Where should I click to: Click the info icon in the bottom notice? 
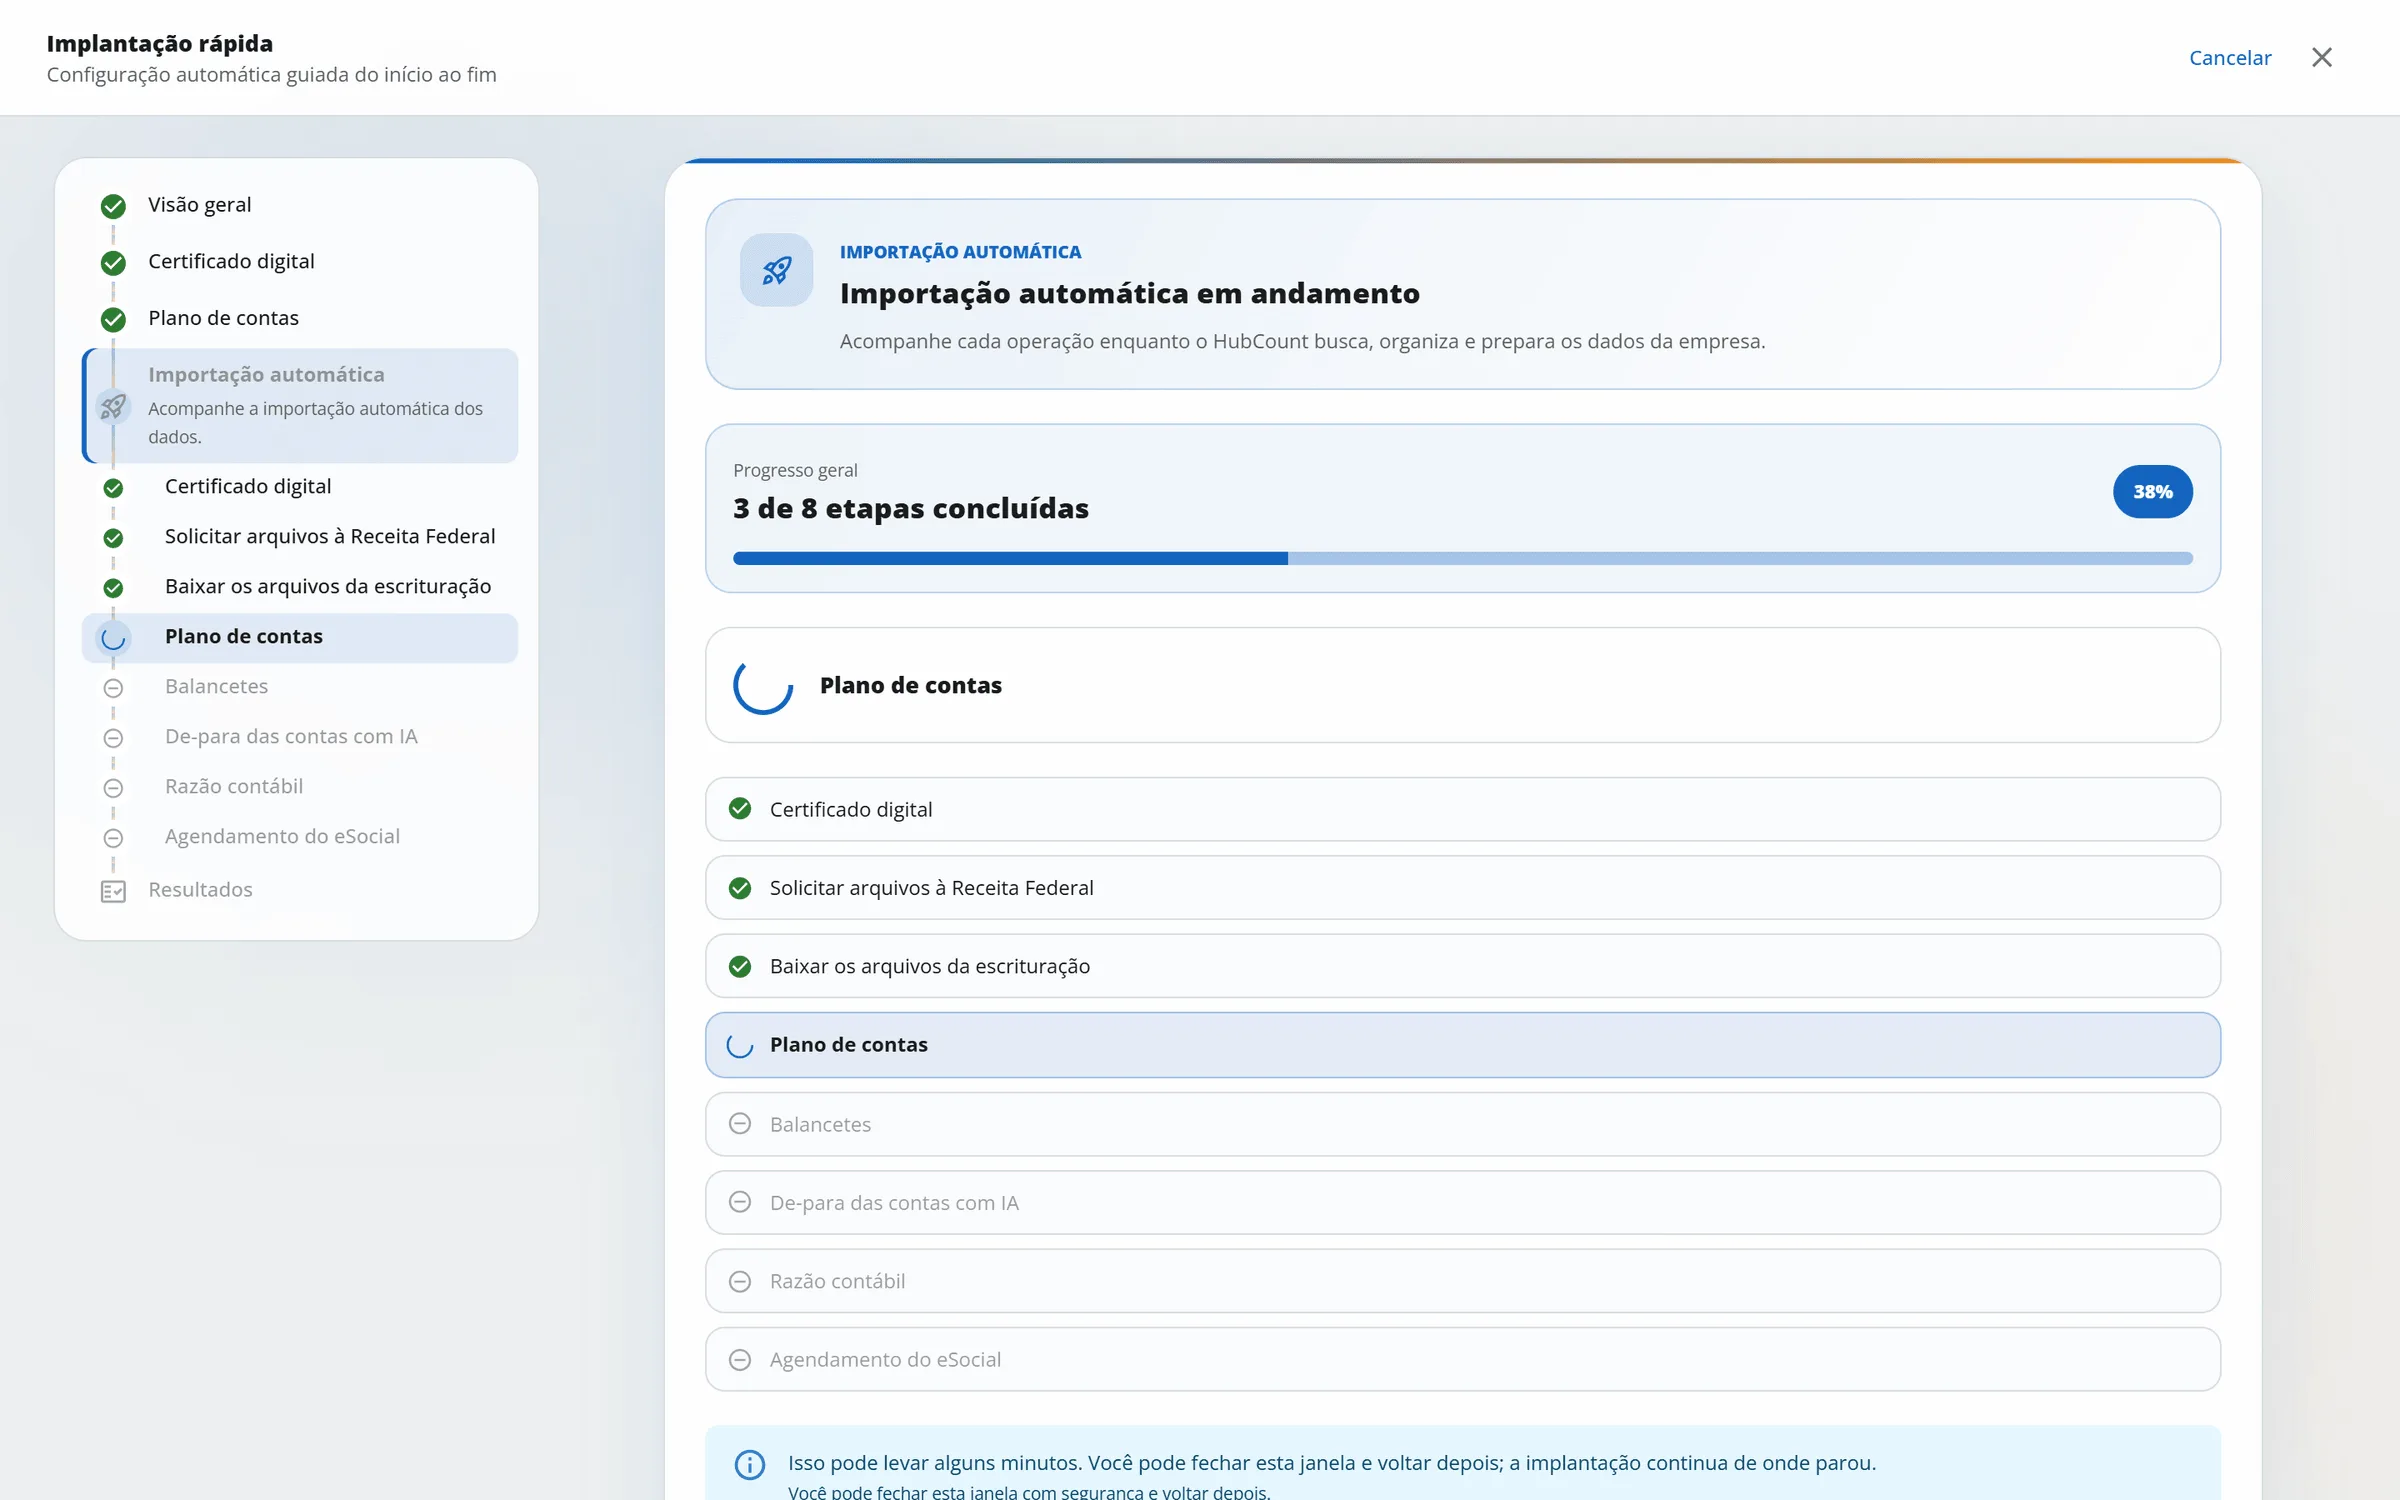point(750,1464)
